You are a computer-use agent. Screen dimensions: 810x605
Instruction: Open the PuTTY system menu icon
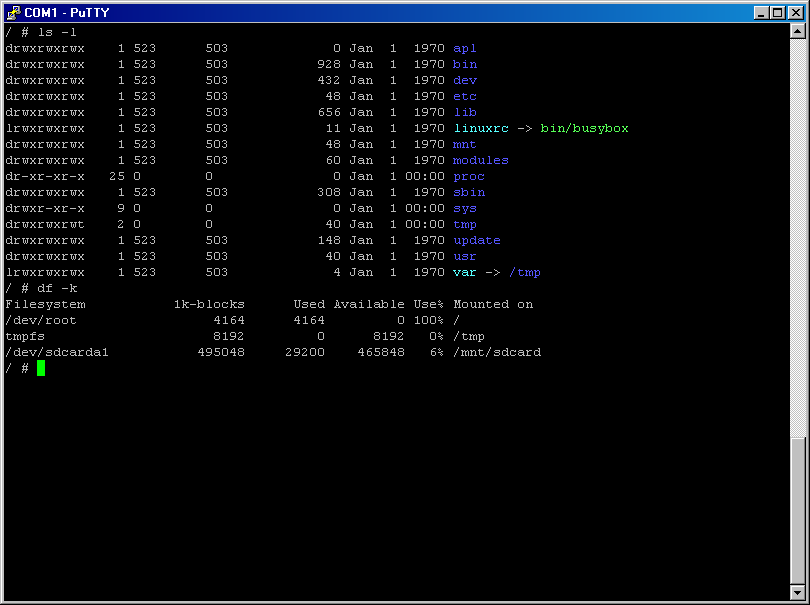pyautogui.click(x=13, y=12)
